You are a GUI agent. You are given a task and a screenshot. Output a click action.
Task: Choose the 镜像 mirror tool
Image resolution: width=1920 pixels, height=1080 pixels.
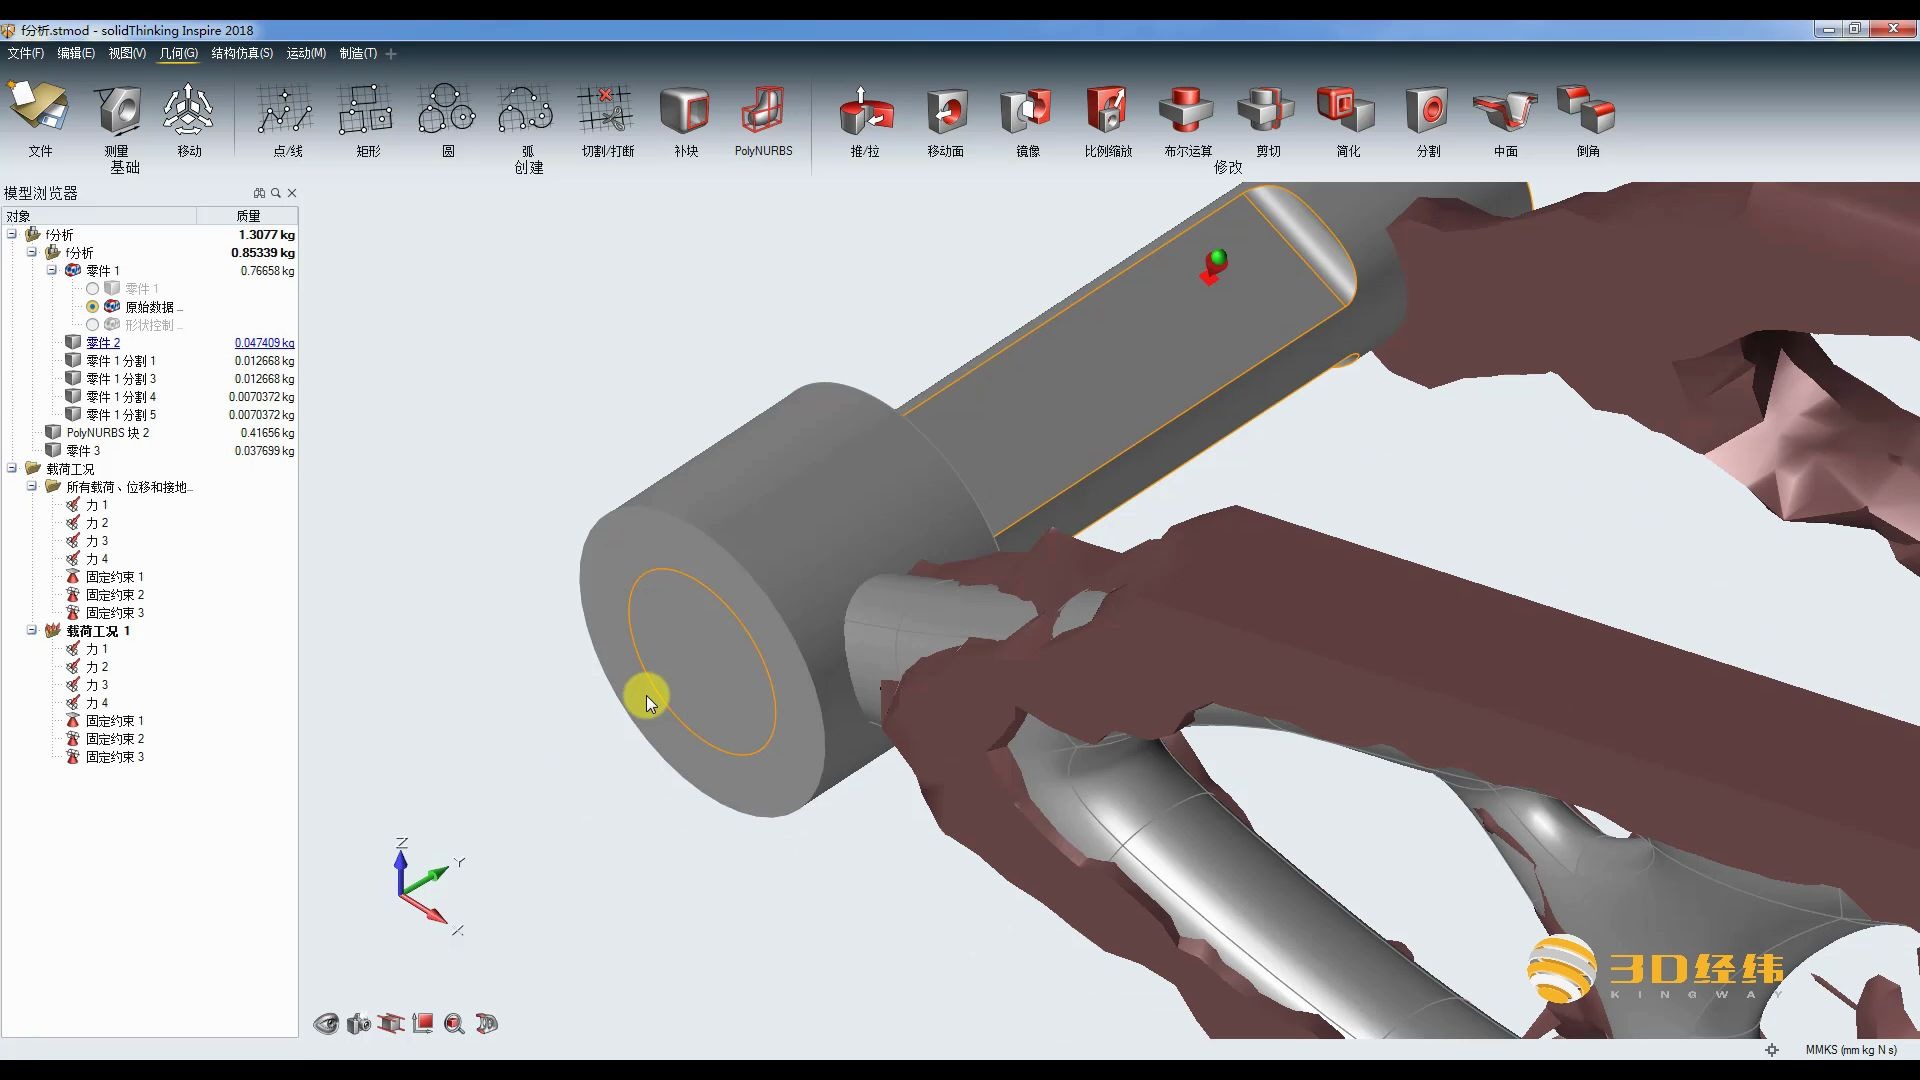point(1027,110)
